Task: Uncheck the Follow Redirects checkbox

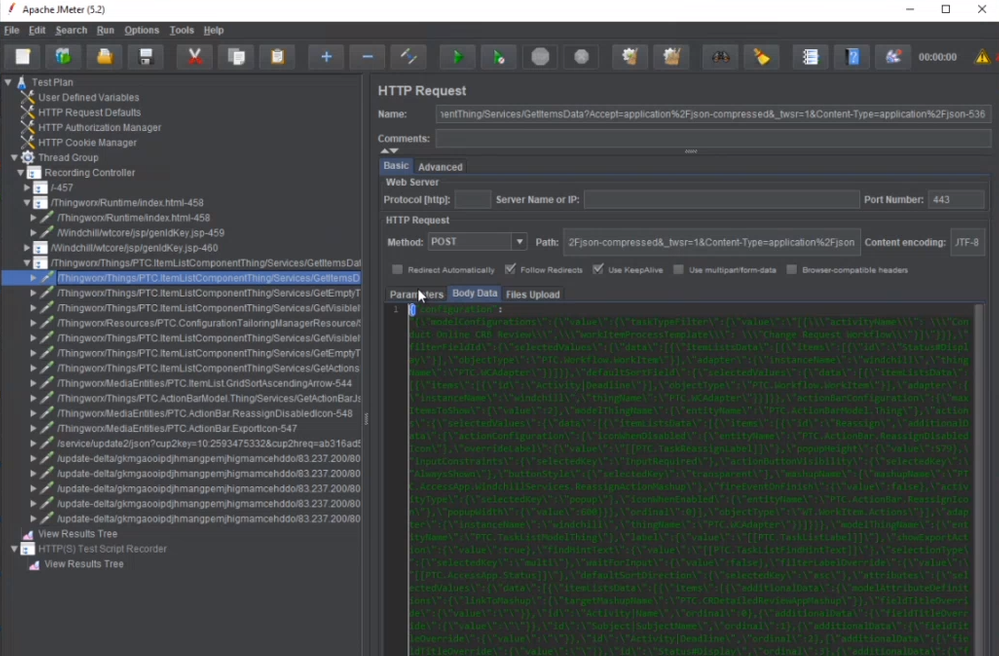Action: point(511,270)
